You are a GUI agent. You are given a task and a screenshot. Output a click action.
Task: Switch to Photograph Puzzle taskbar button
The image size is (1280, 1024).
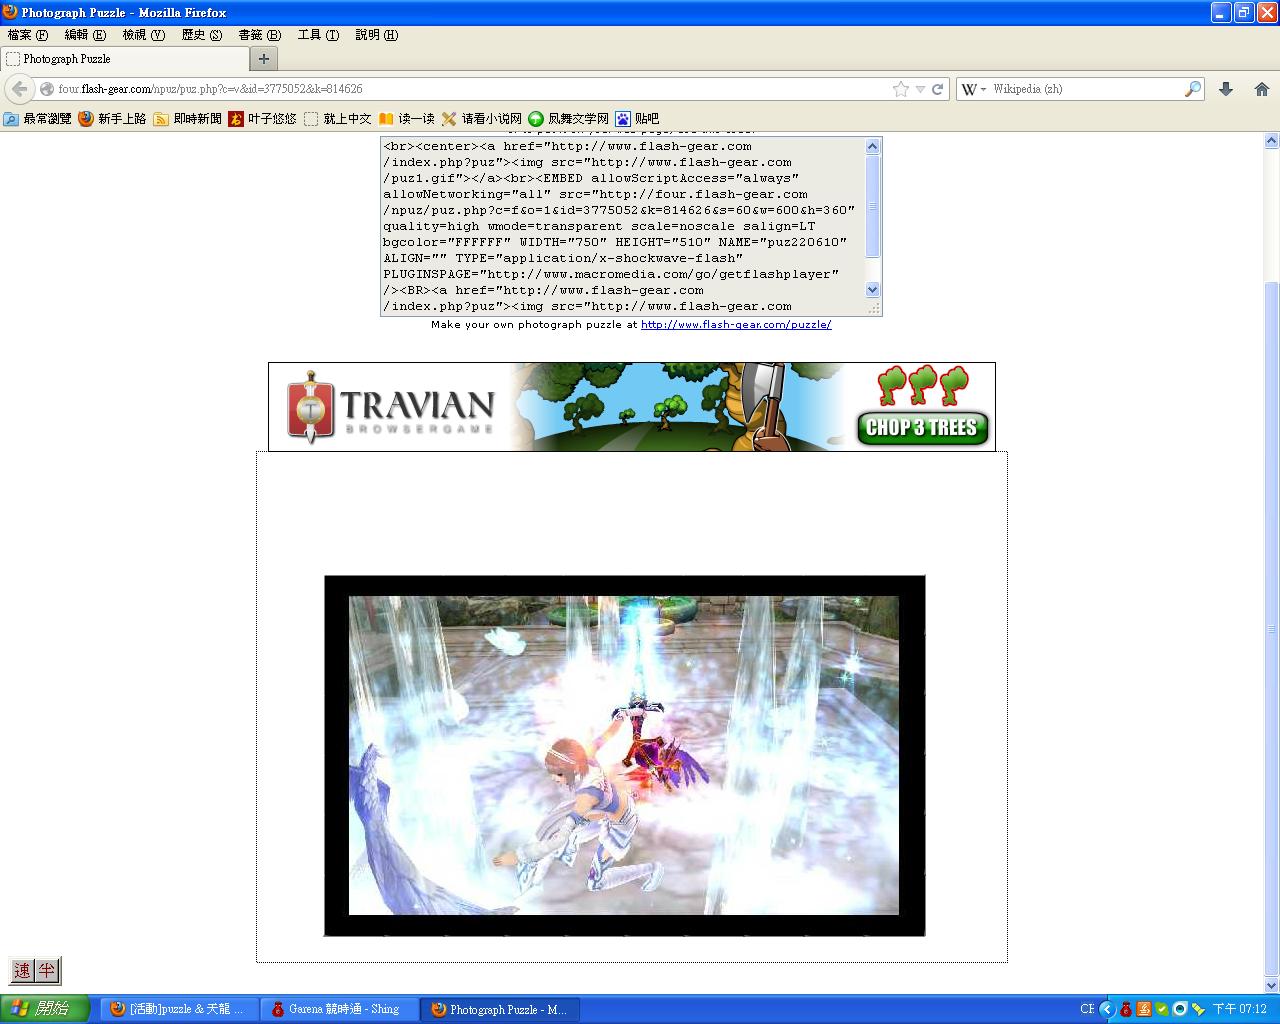pos(500,1009)
